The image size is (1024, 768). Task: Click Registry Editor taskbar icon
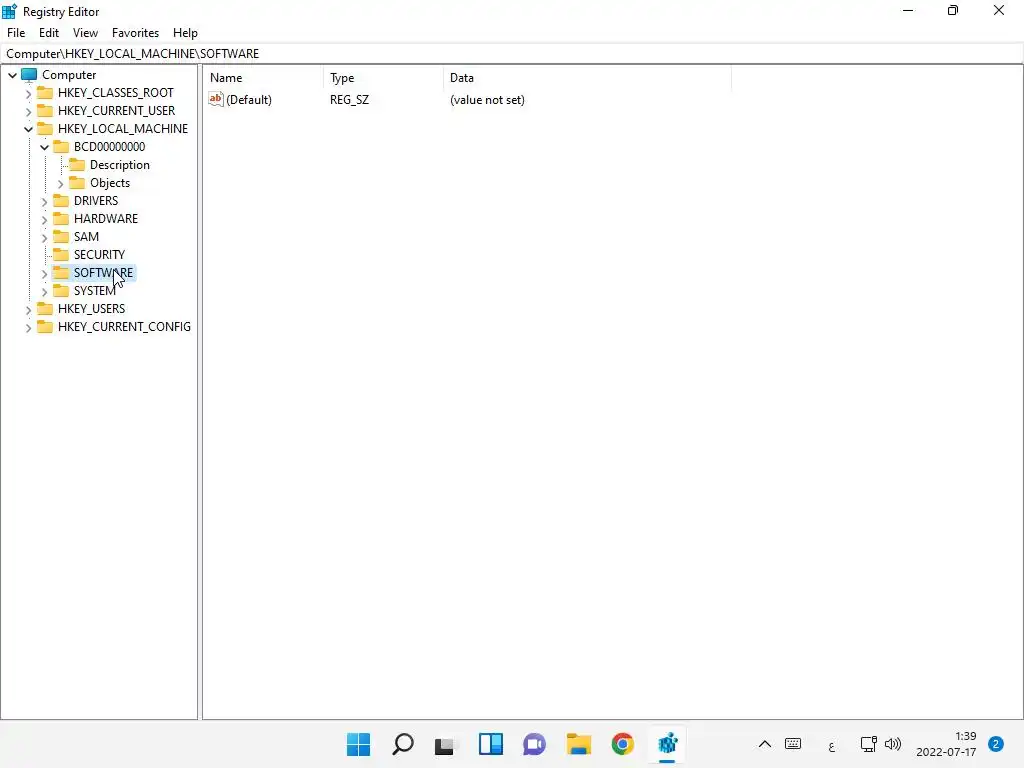pyautogui.click(x=667, y=744)
